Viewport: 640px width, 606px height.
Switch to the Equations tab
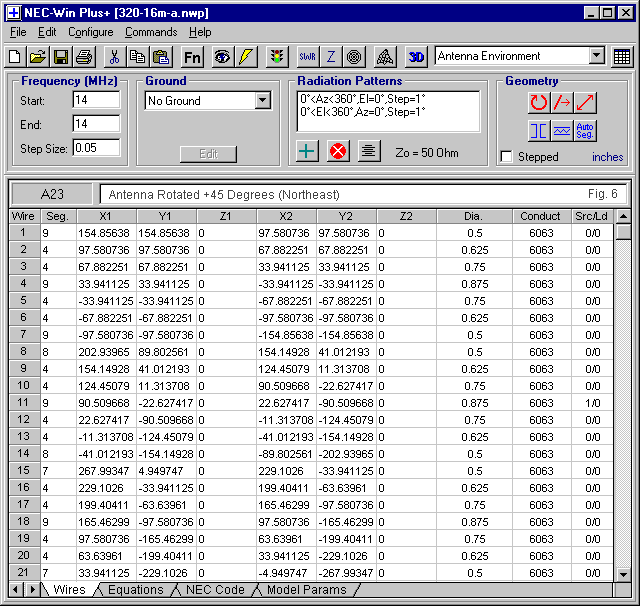point(135,590)
